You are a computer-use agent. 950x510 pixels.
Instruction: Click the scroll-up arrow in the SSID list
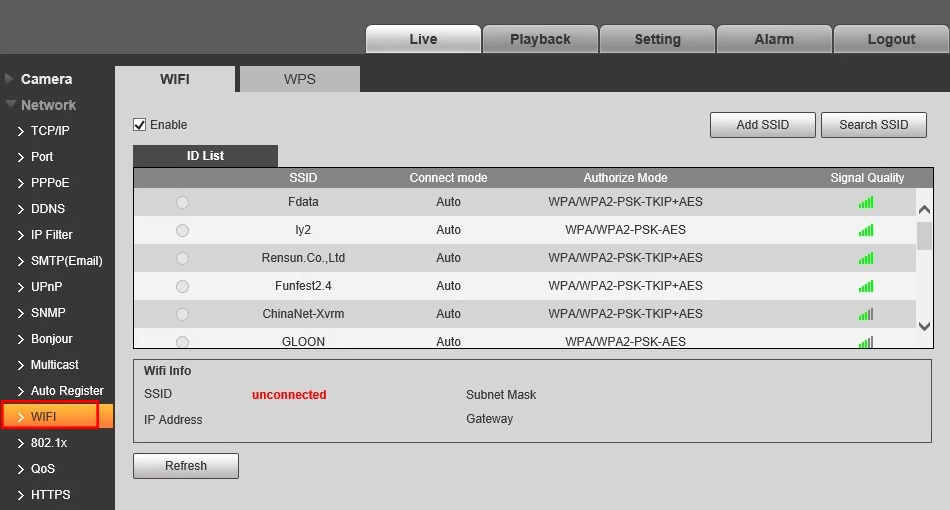tap(924, 210)
